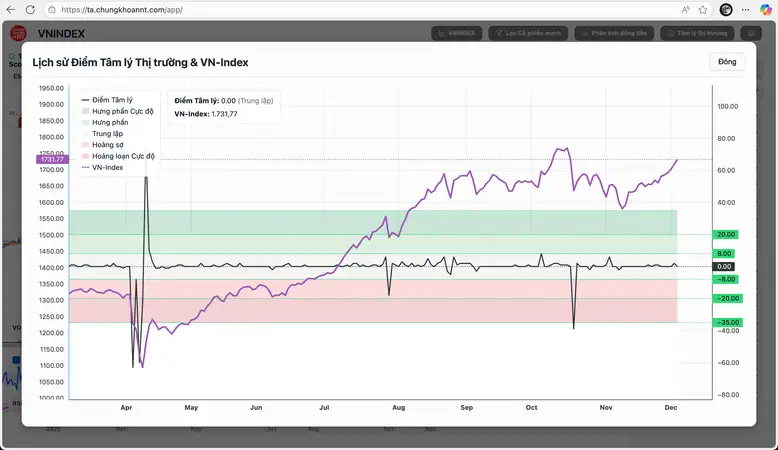
Task: Open the VNINDEX chart button in header
Action: [456, 33]
